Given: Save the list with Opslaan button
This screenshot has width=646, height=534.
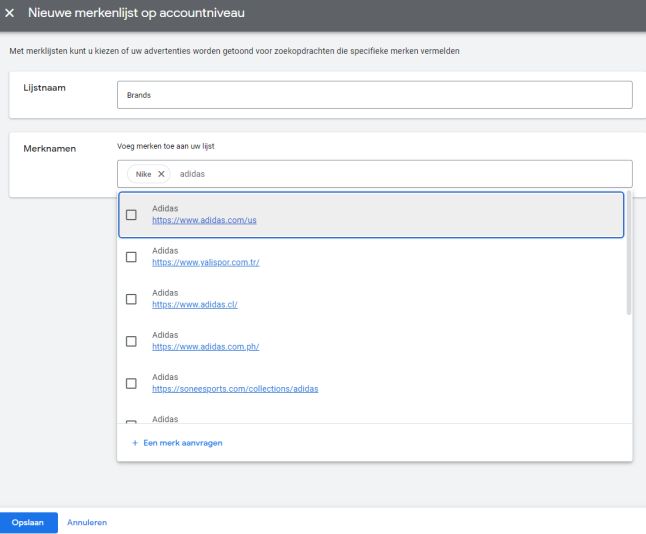Looking at the screenshot, I should (x=28, y=522).
